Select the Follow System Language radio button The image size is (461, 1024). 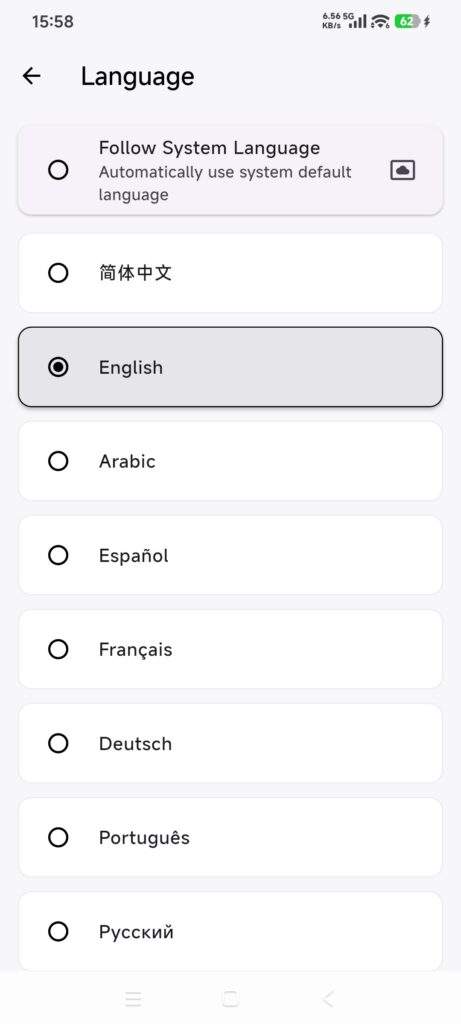click(58, 170)
